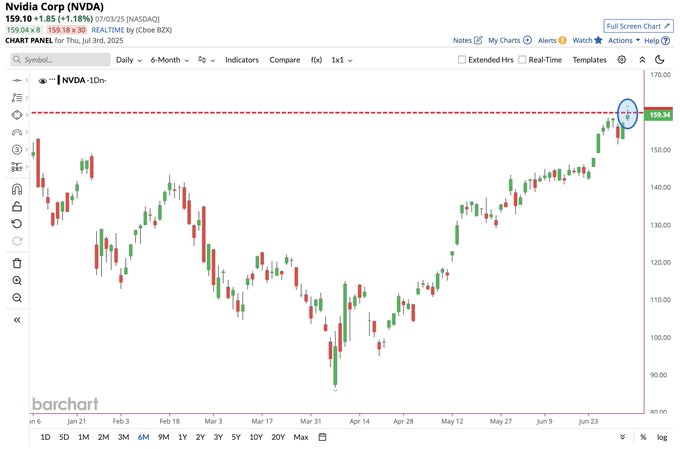The height and width of the screenshot is (449, 680).
Task: Collapse the chart toolbar with double chevron
Action: [642, 60]
